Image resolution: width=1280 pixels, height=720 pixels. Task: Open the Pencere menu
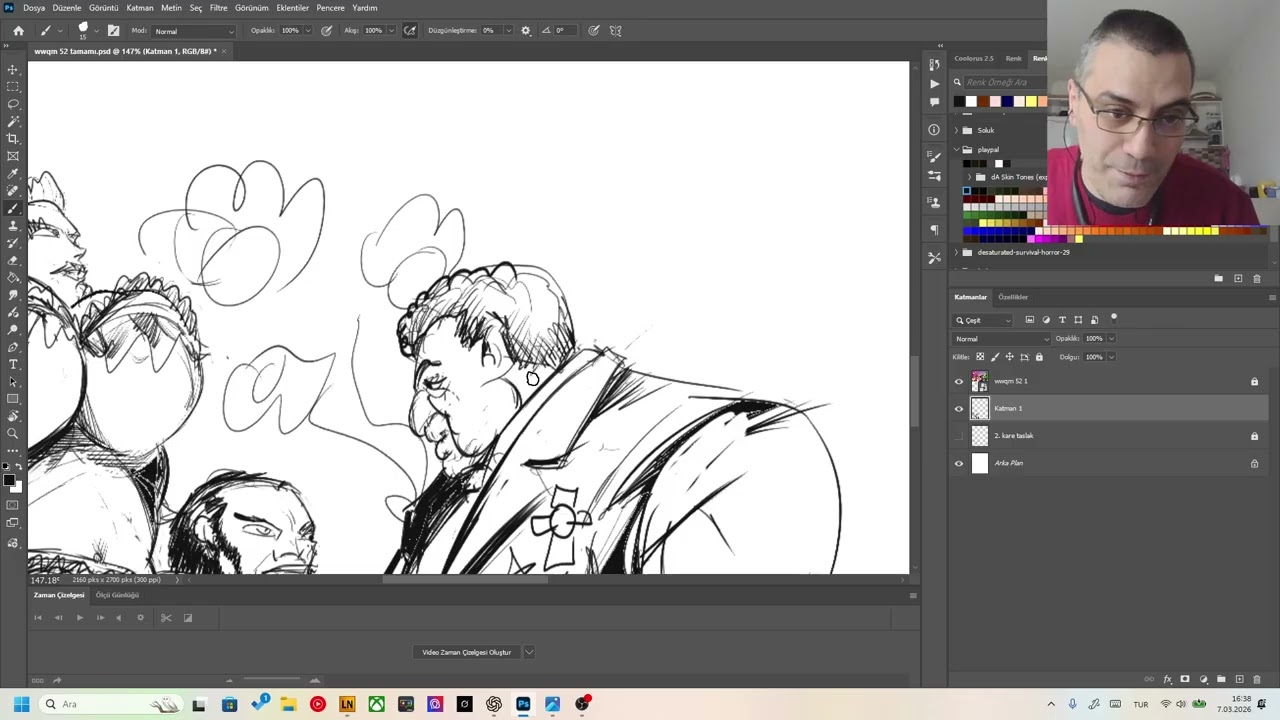coord(330,8)
